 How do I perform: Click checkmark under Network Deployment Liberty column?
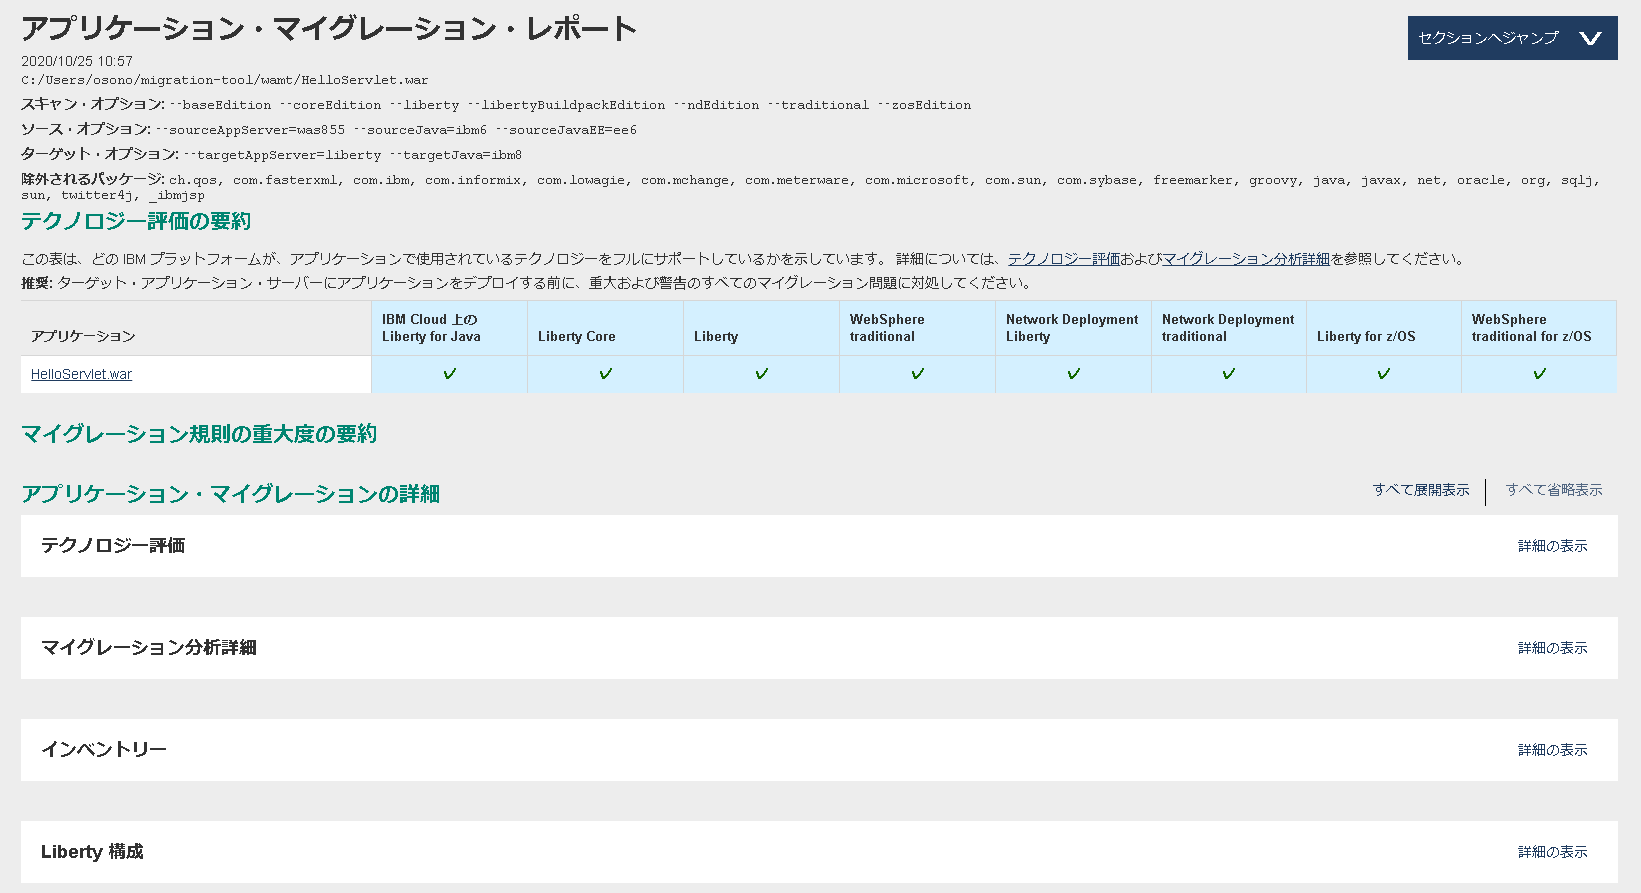coord(1074,374)
